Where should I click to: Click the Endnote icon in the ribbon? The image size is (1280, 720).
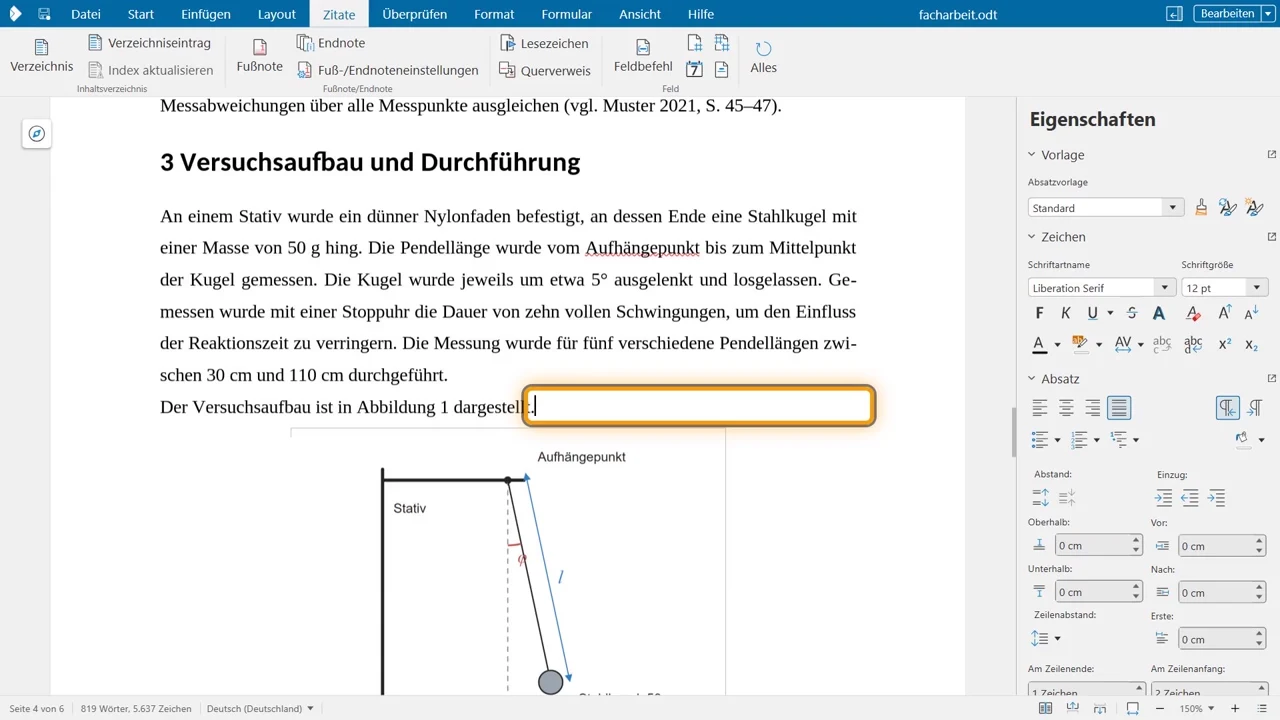point(305,43)
